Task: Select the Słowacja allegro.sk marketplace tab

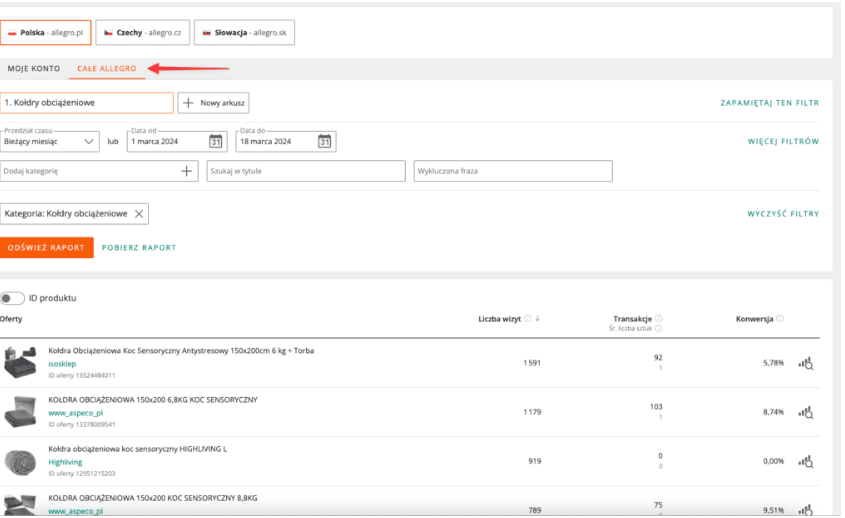Action: (244, 32)
